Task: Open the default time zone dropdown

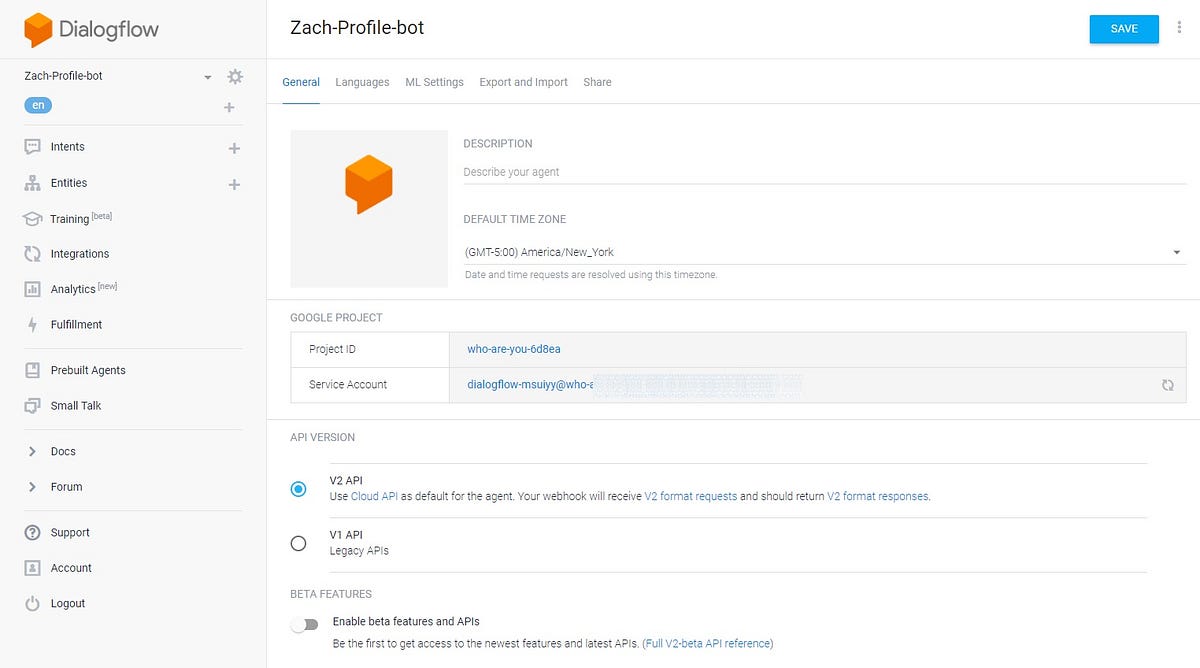Action: [1176, 253]
